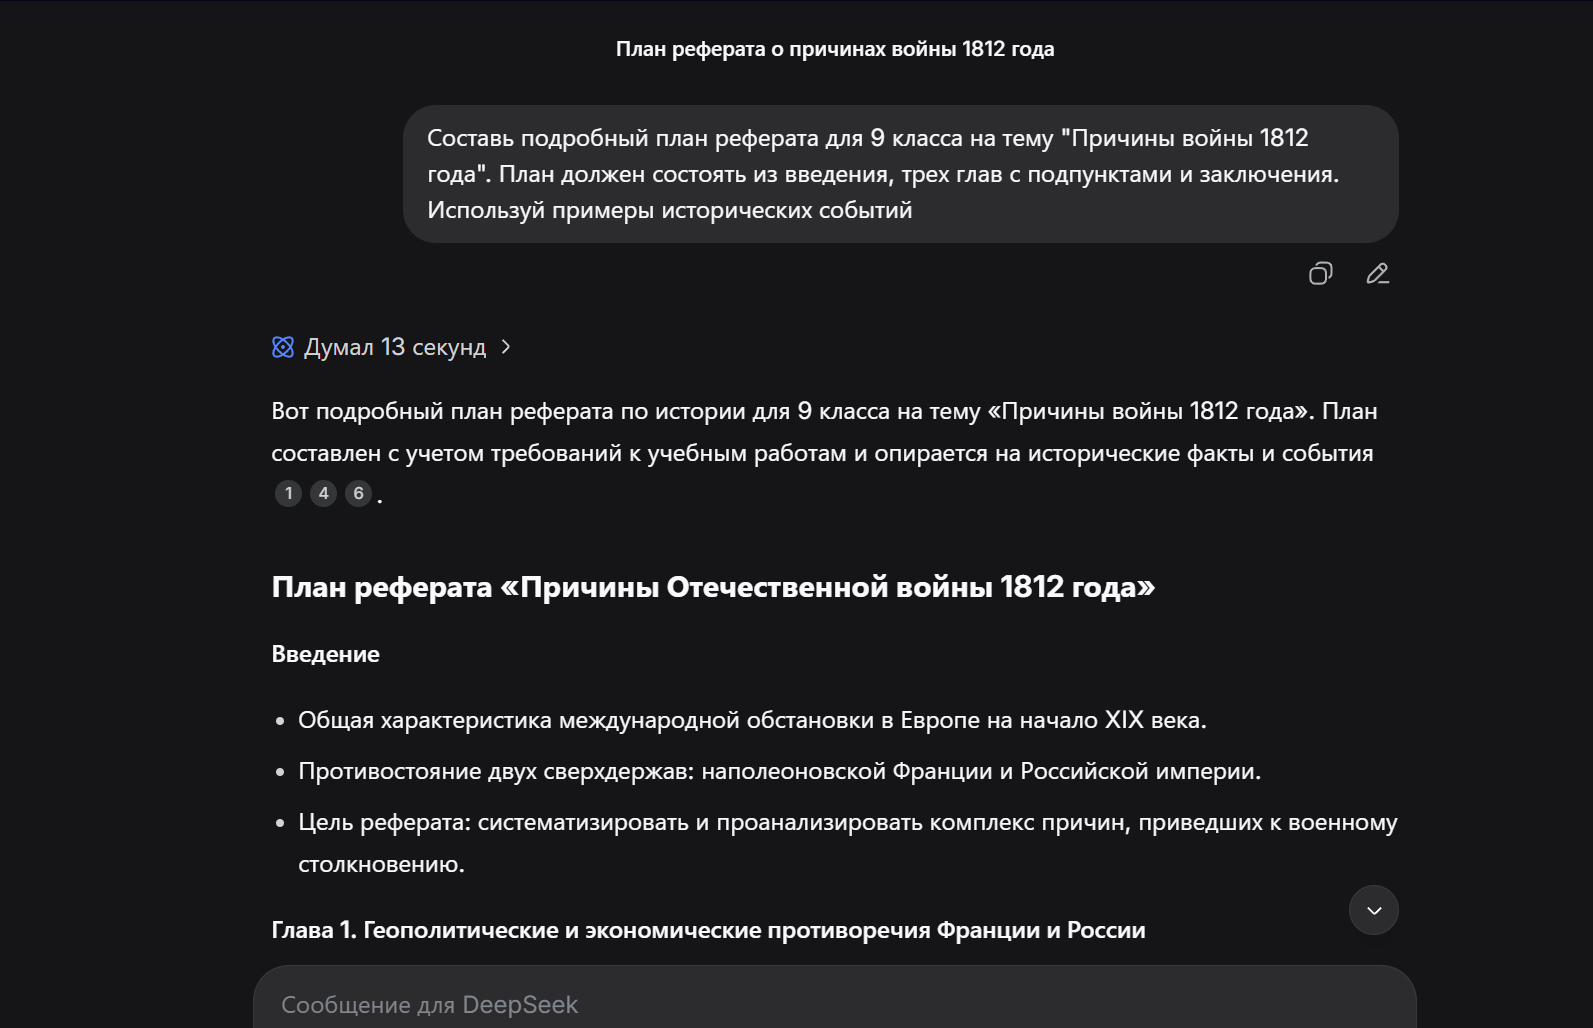Focus the "Сообщение для DeepSeek" input field
Image resolution: width=1593 pixels, height=1028 pixels.
pyautogui.click(x=700, y=1004)
